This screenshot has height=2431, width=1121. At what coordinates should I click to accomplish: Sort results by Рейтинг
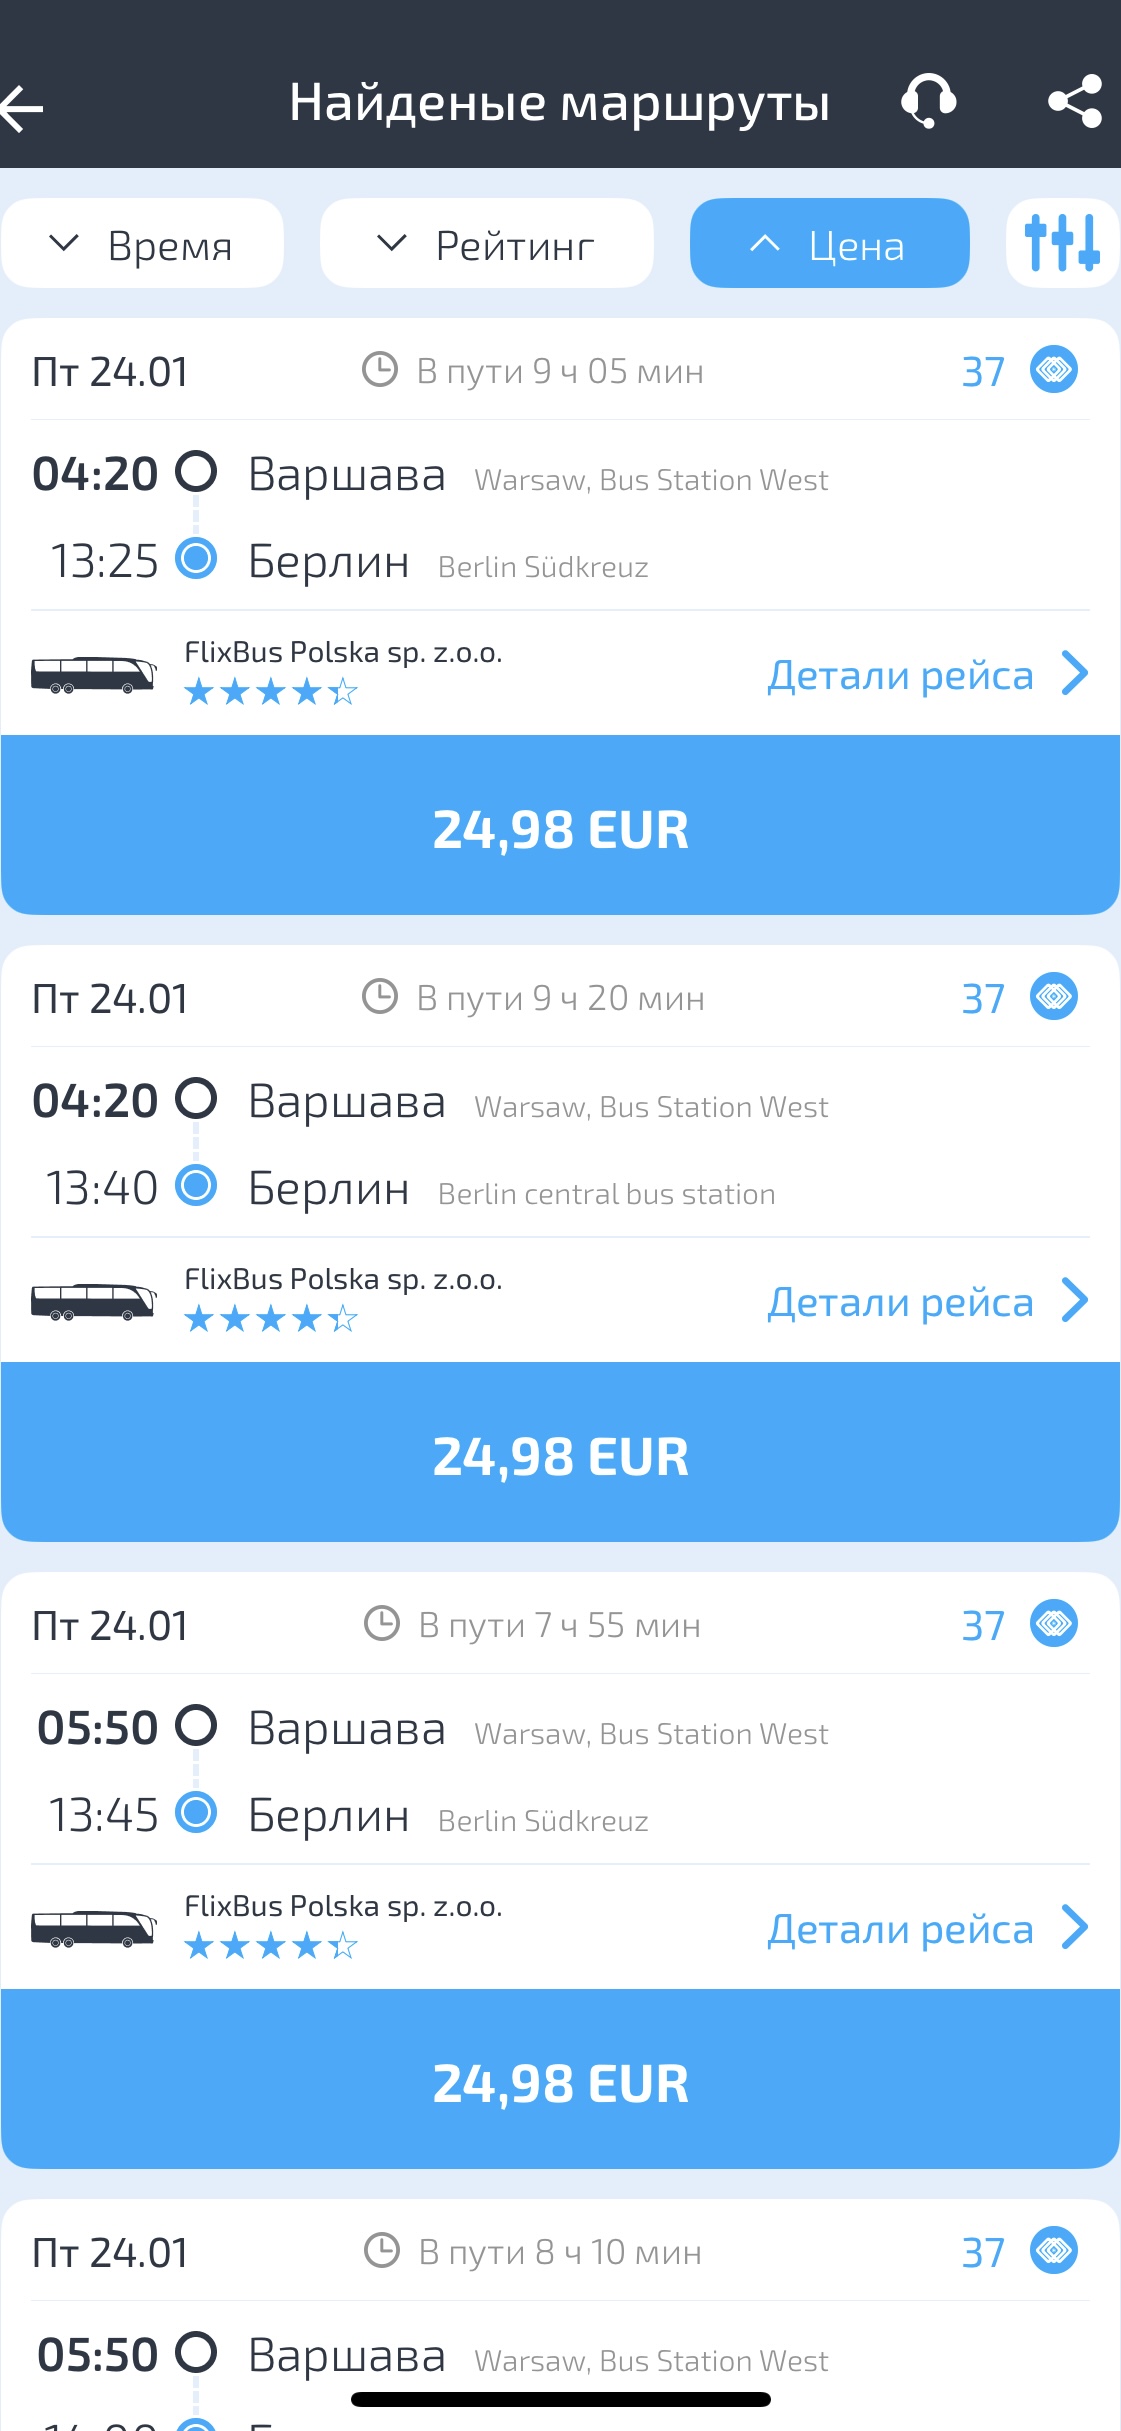[486, 244]
